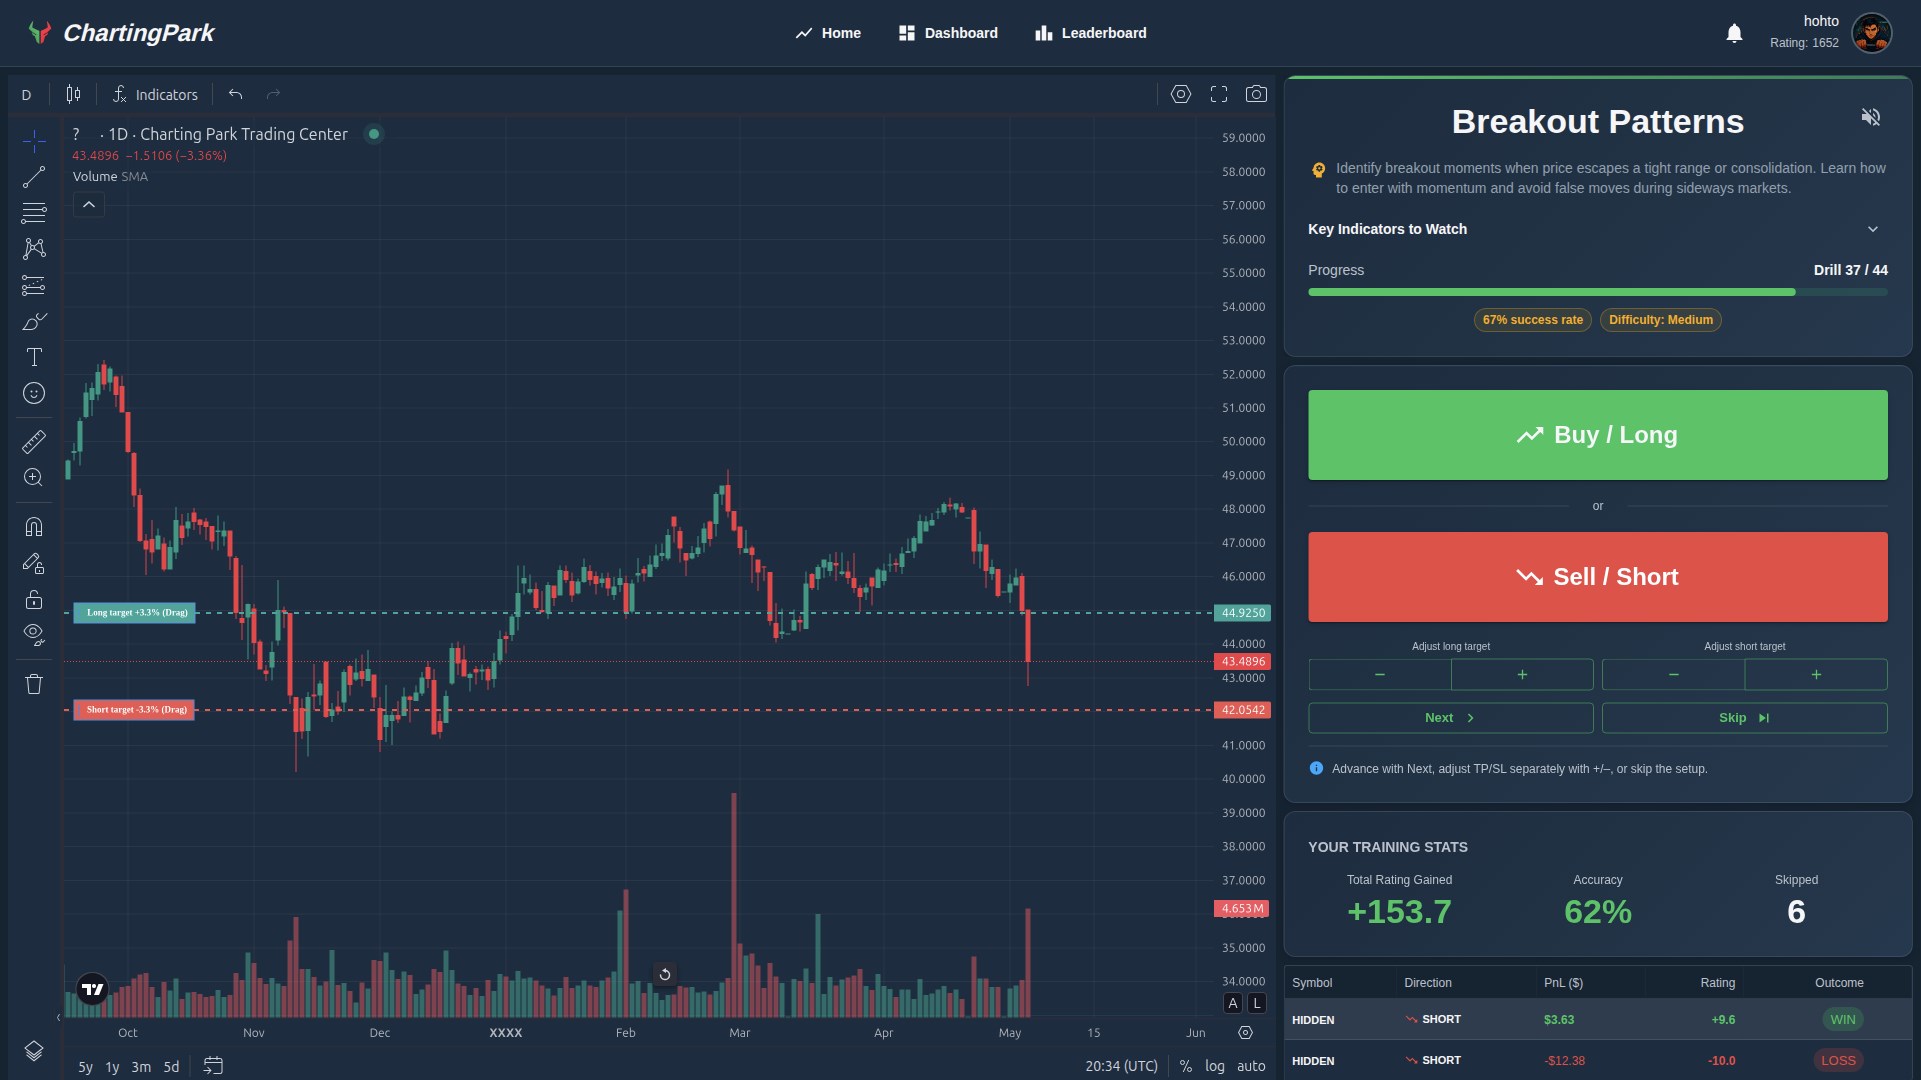
Task: Select the pattern drawing tool
Action: coord(34,248)
